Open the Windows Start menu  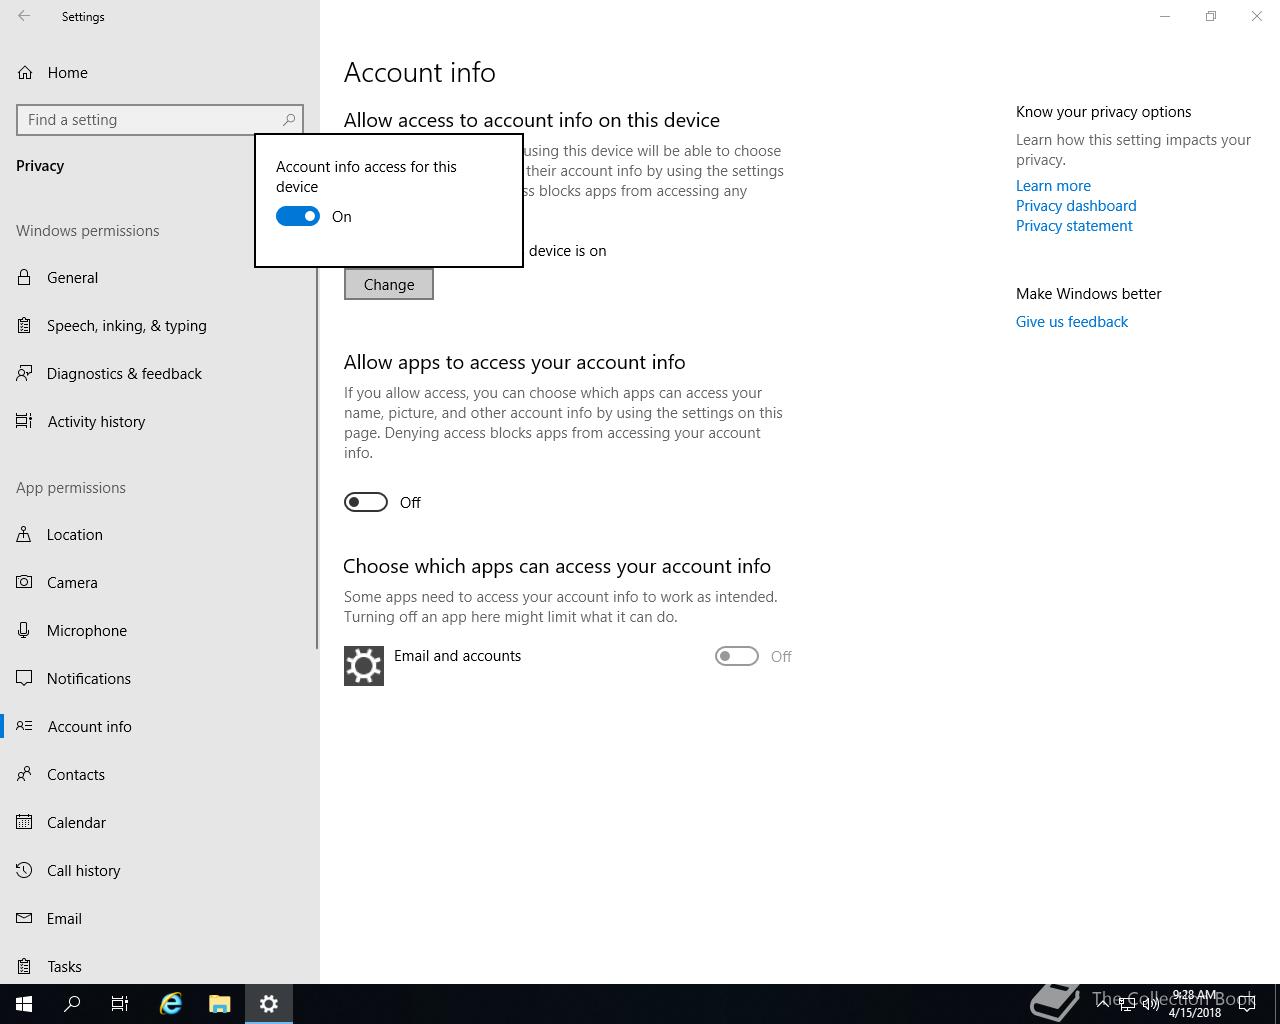coord(24,1004)
